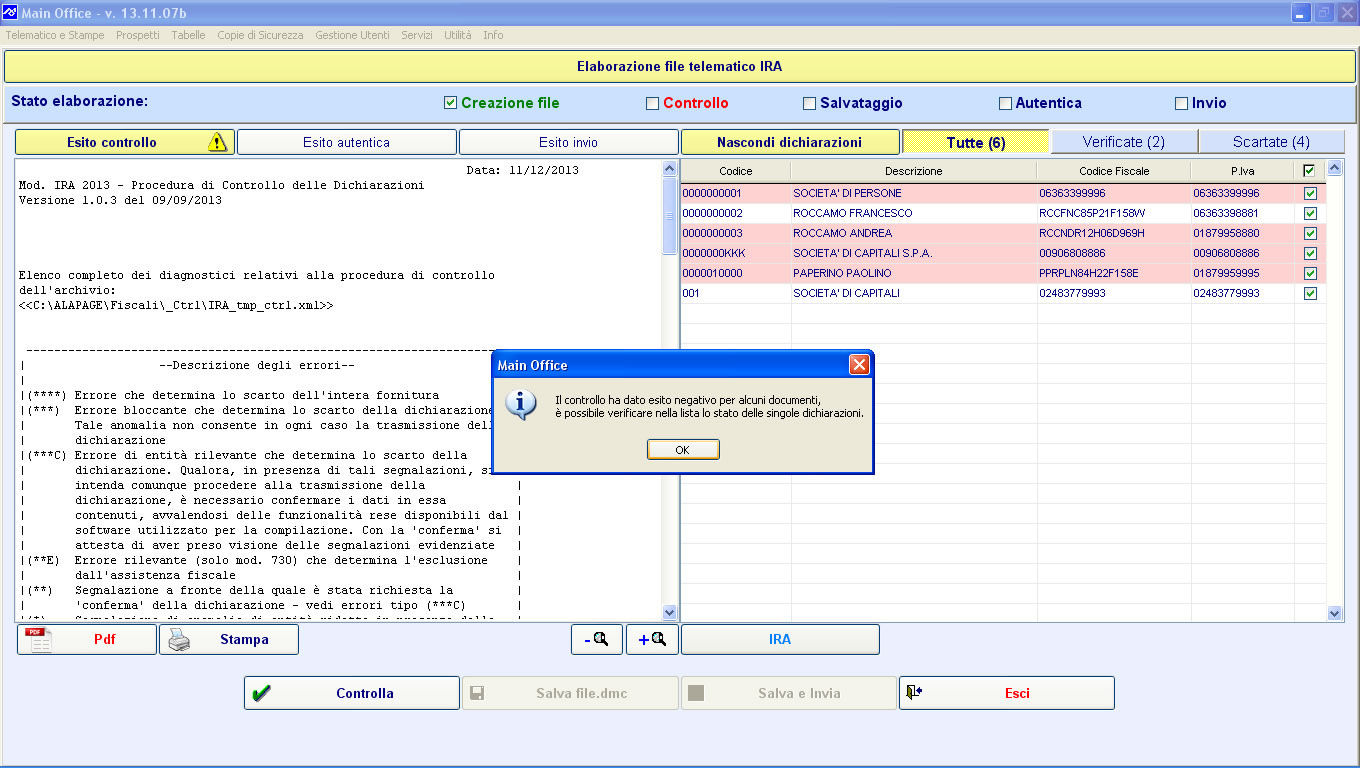This screenshot has height=768, width=1360.
Task: Open the Servizi menu
Action: point(417,35)
